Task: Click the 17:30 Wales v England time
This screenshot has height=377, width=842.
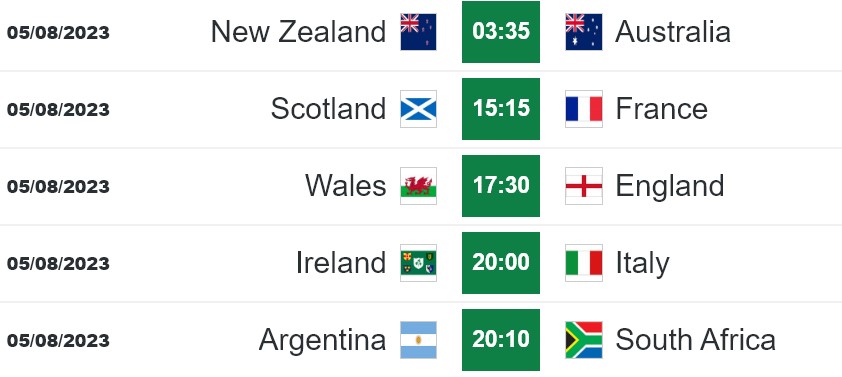Action: point(501,186)
